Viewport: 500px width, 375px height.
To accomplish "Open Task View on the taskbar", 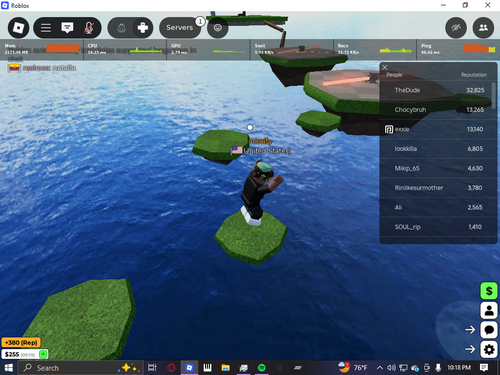I will (x=152, y=368).
